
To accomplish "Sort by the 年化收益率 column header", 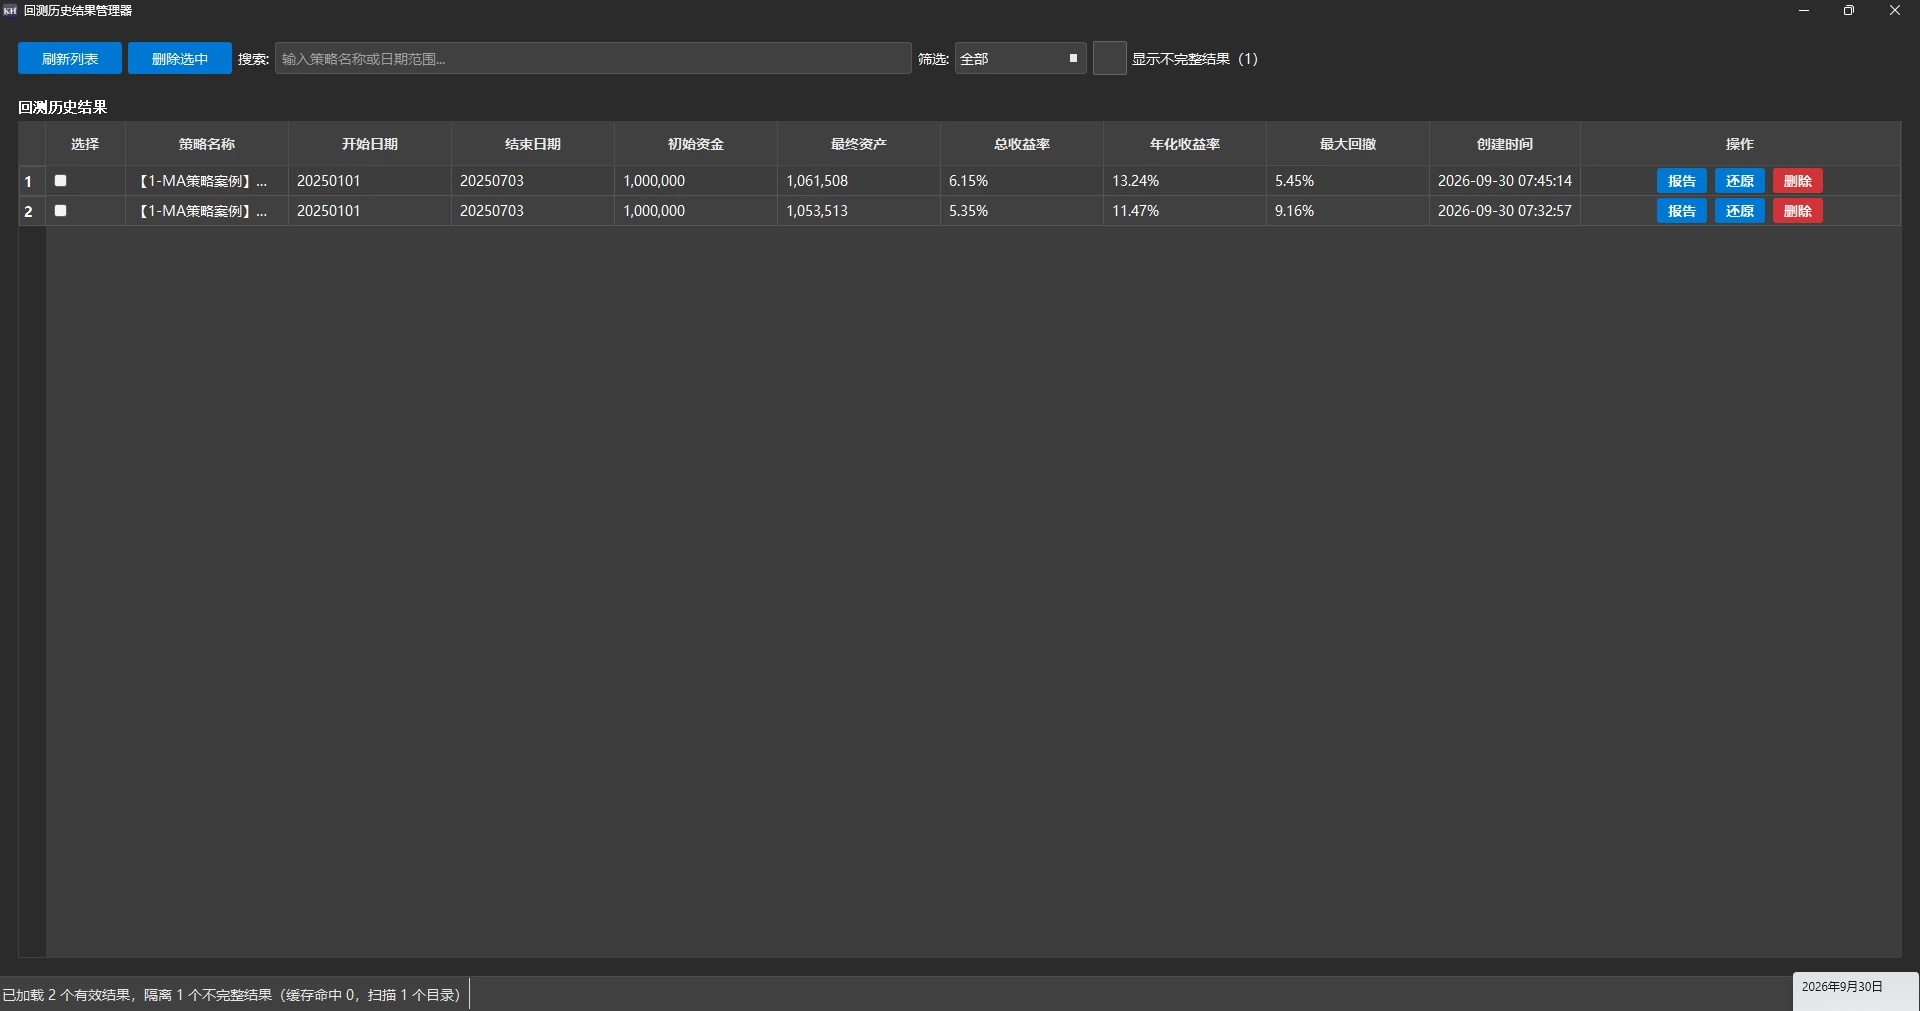I will 1185,144.
